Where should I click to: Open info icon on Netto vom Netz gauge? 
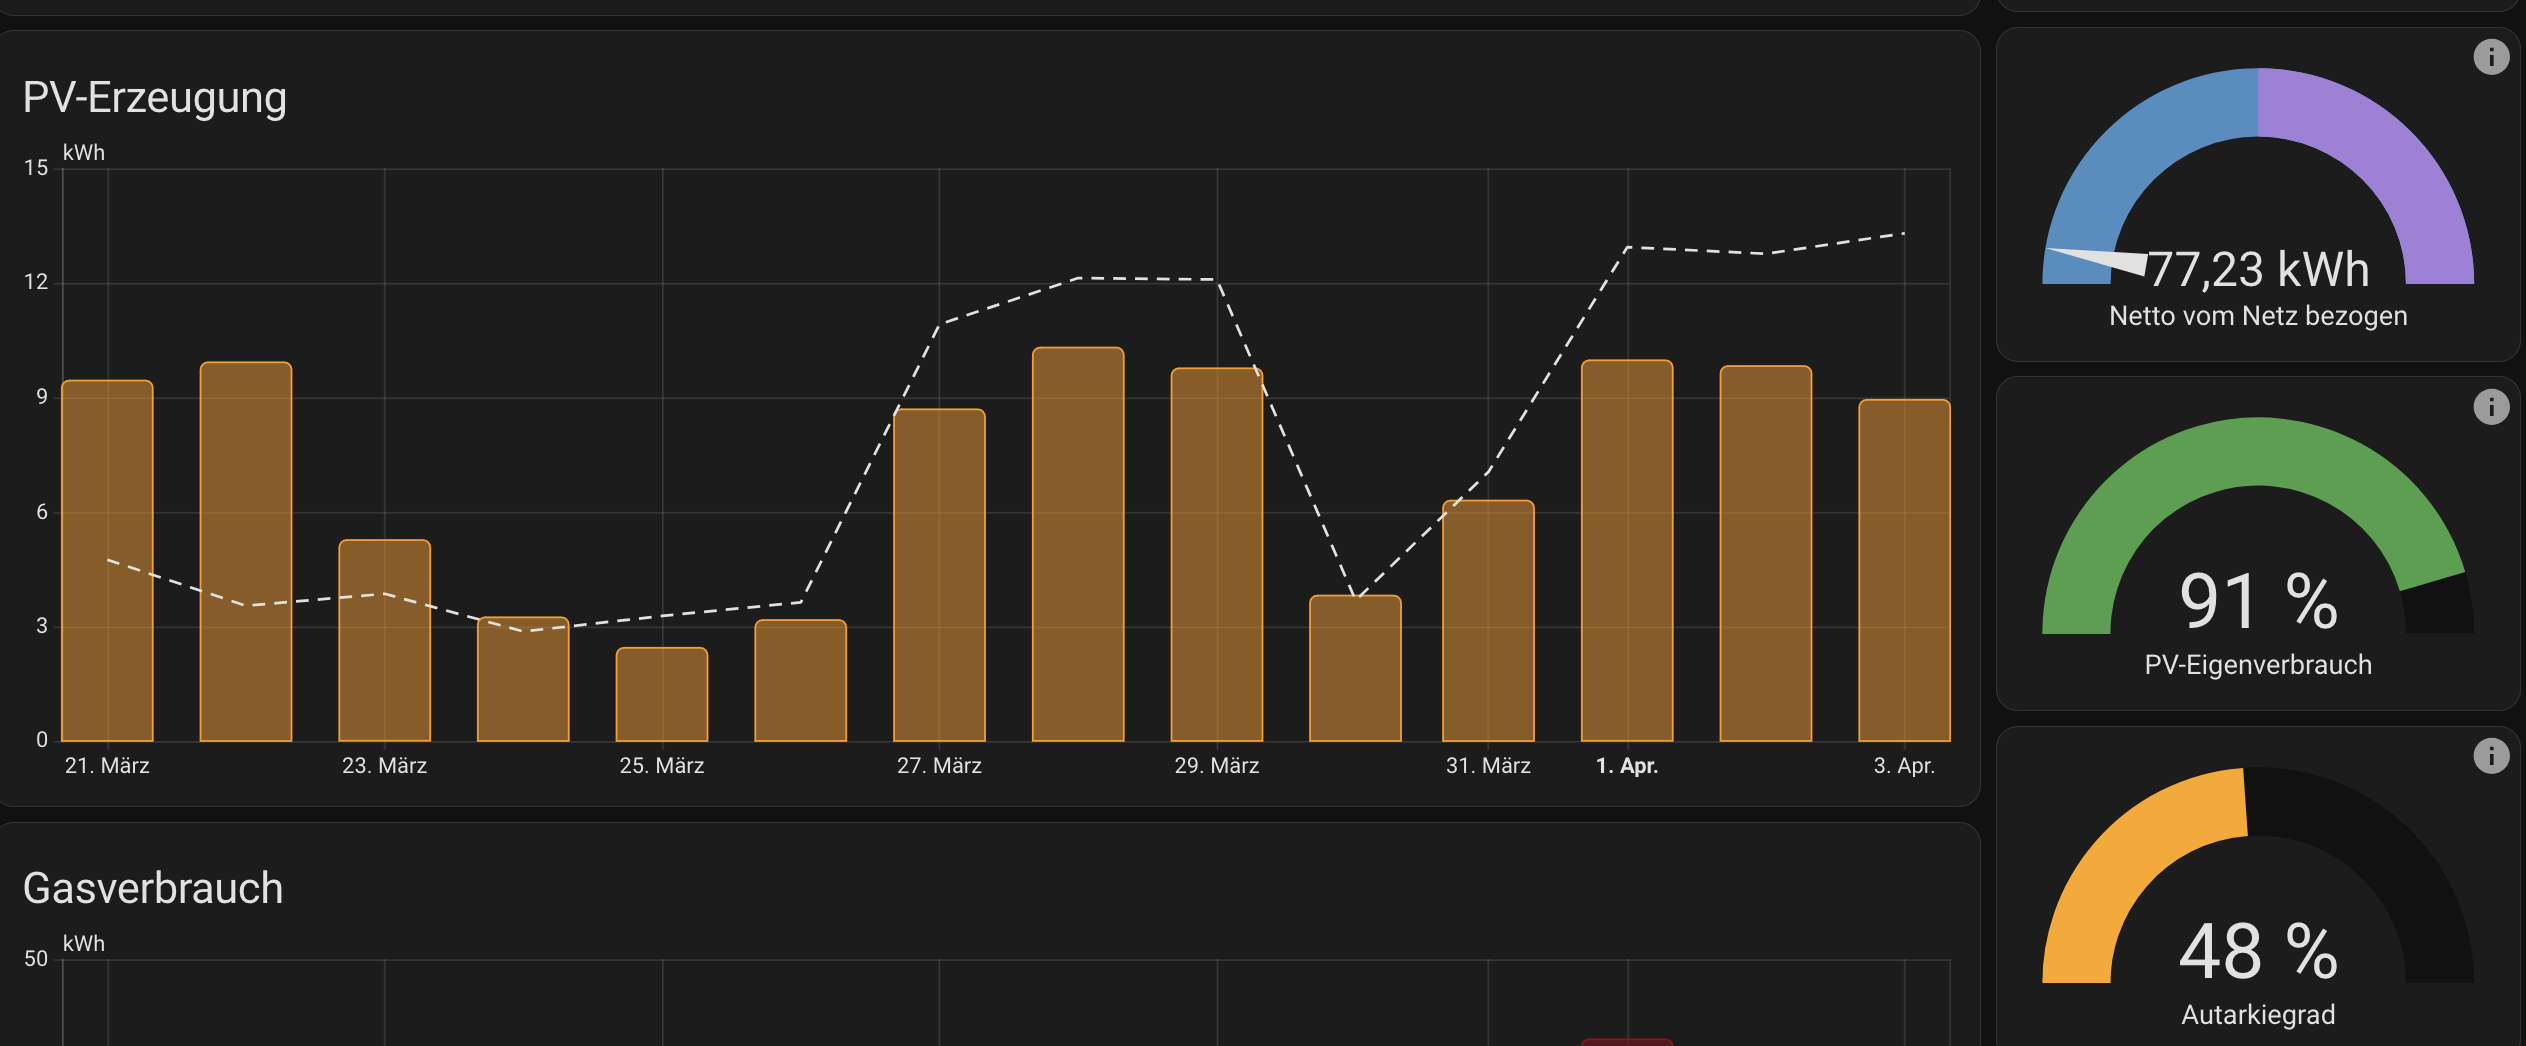click(2491, 57)
